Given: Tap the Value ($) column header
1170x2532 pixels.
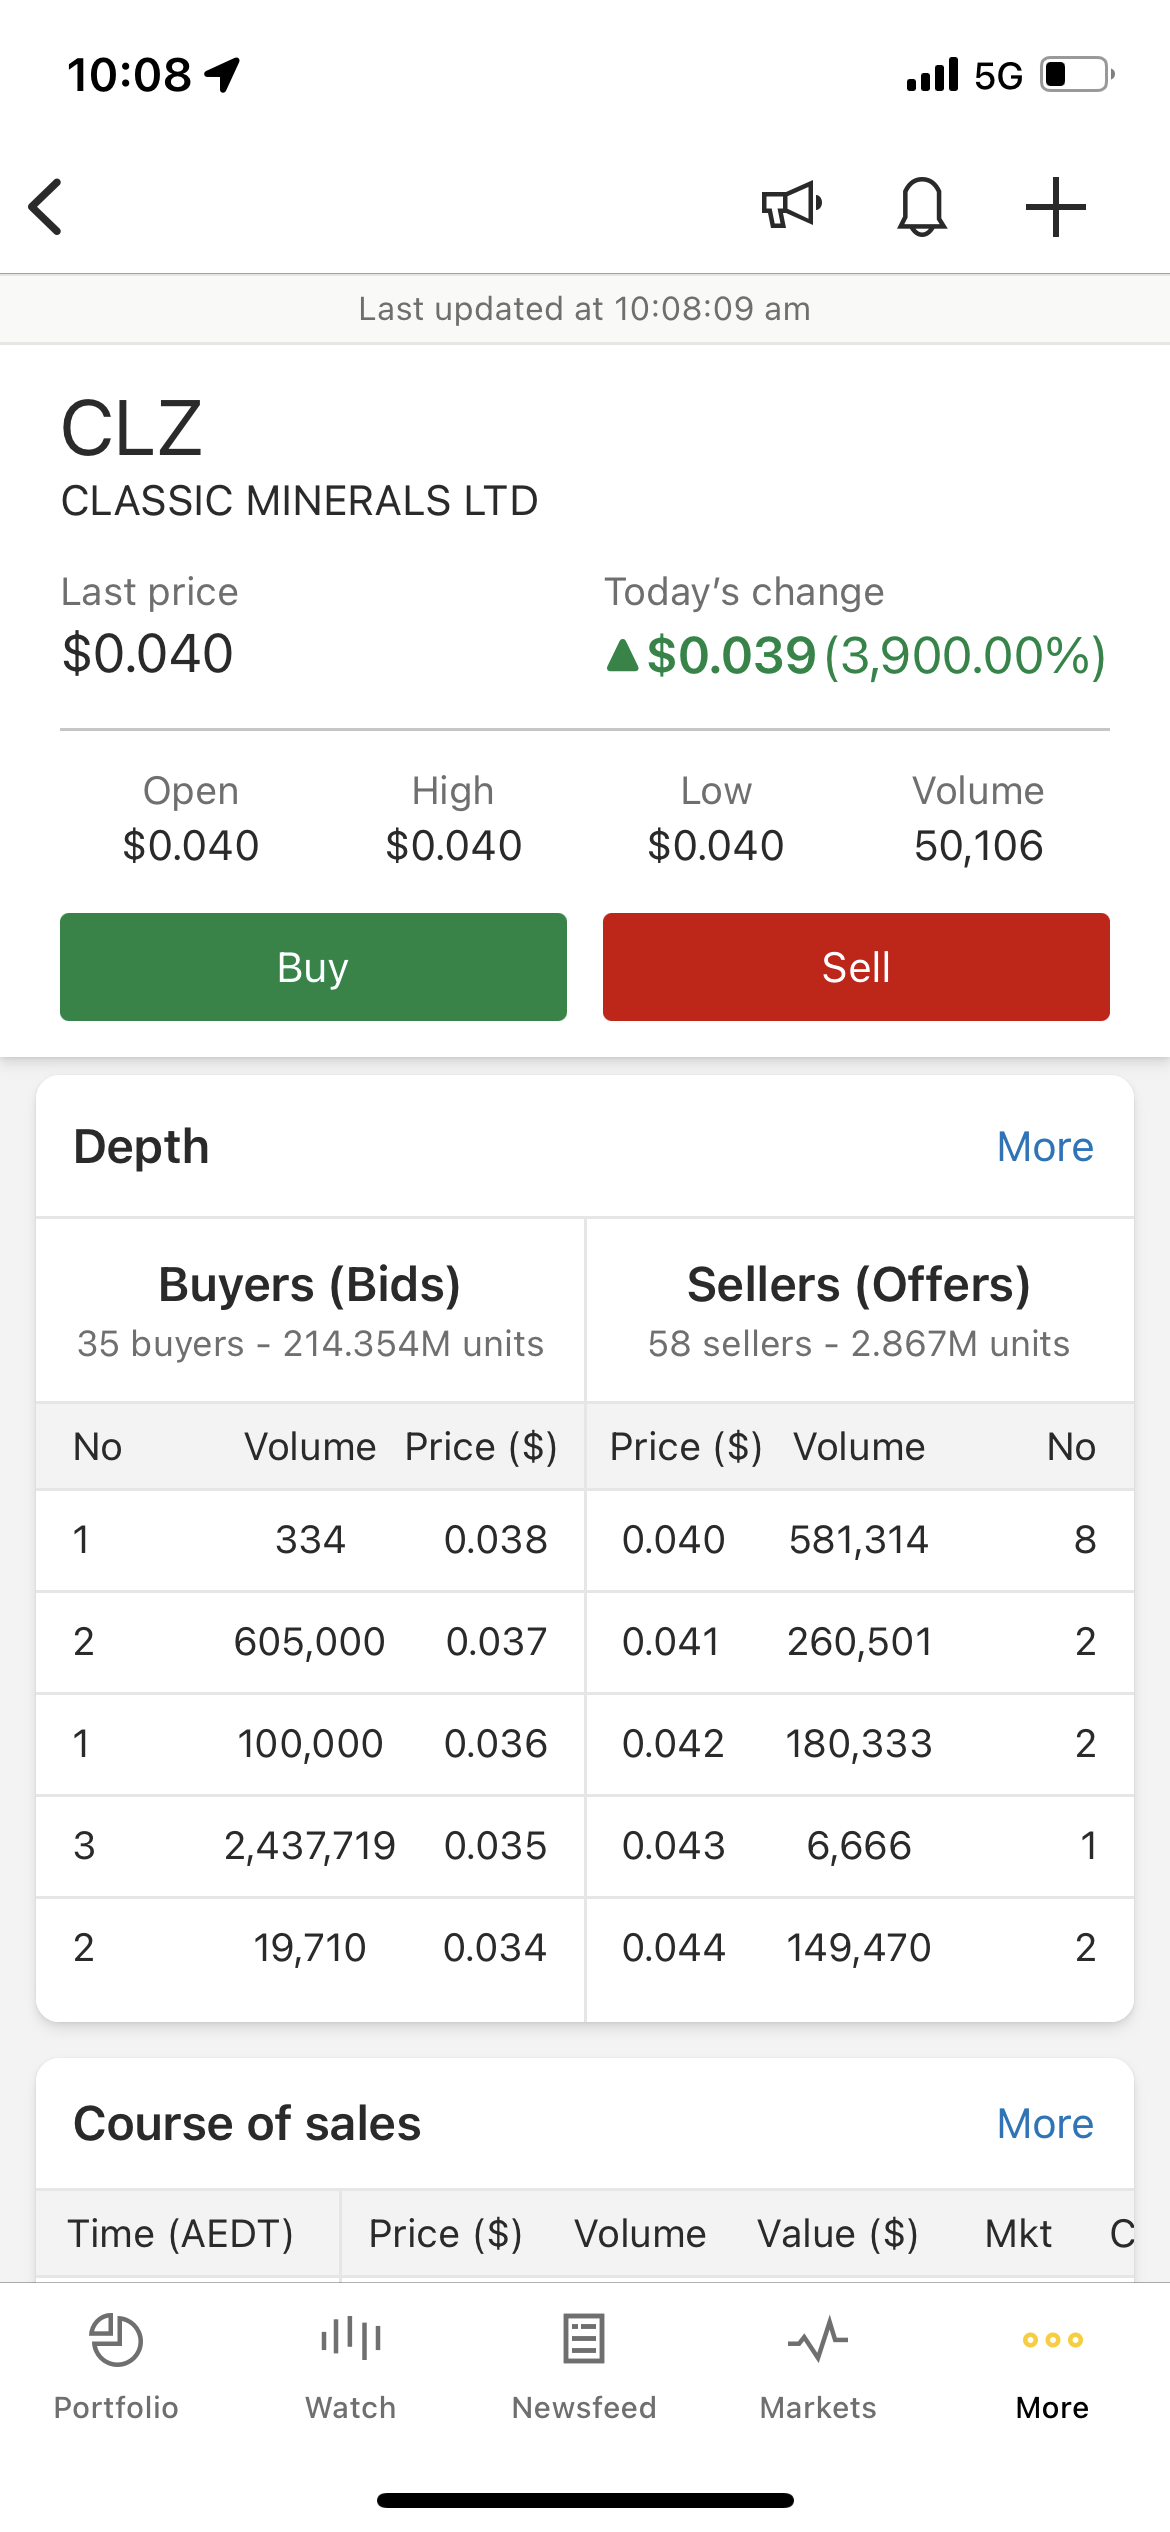Looking at the screenshot, I should click(x=837, y=2234).
